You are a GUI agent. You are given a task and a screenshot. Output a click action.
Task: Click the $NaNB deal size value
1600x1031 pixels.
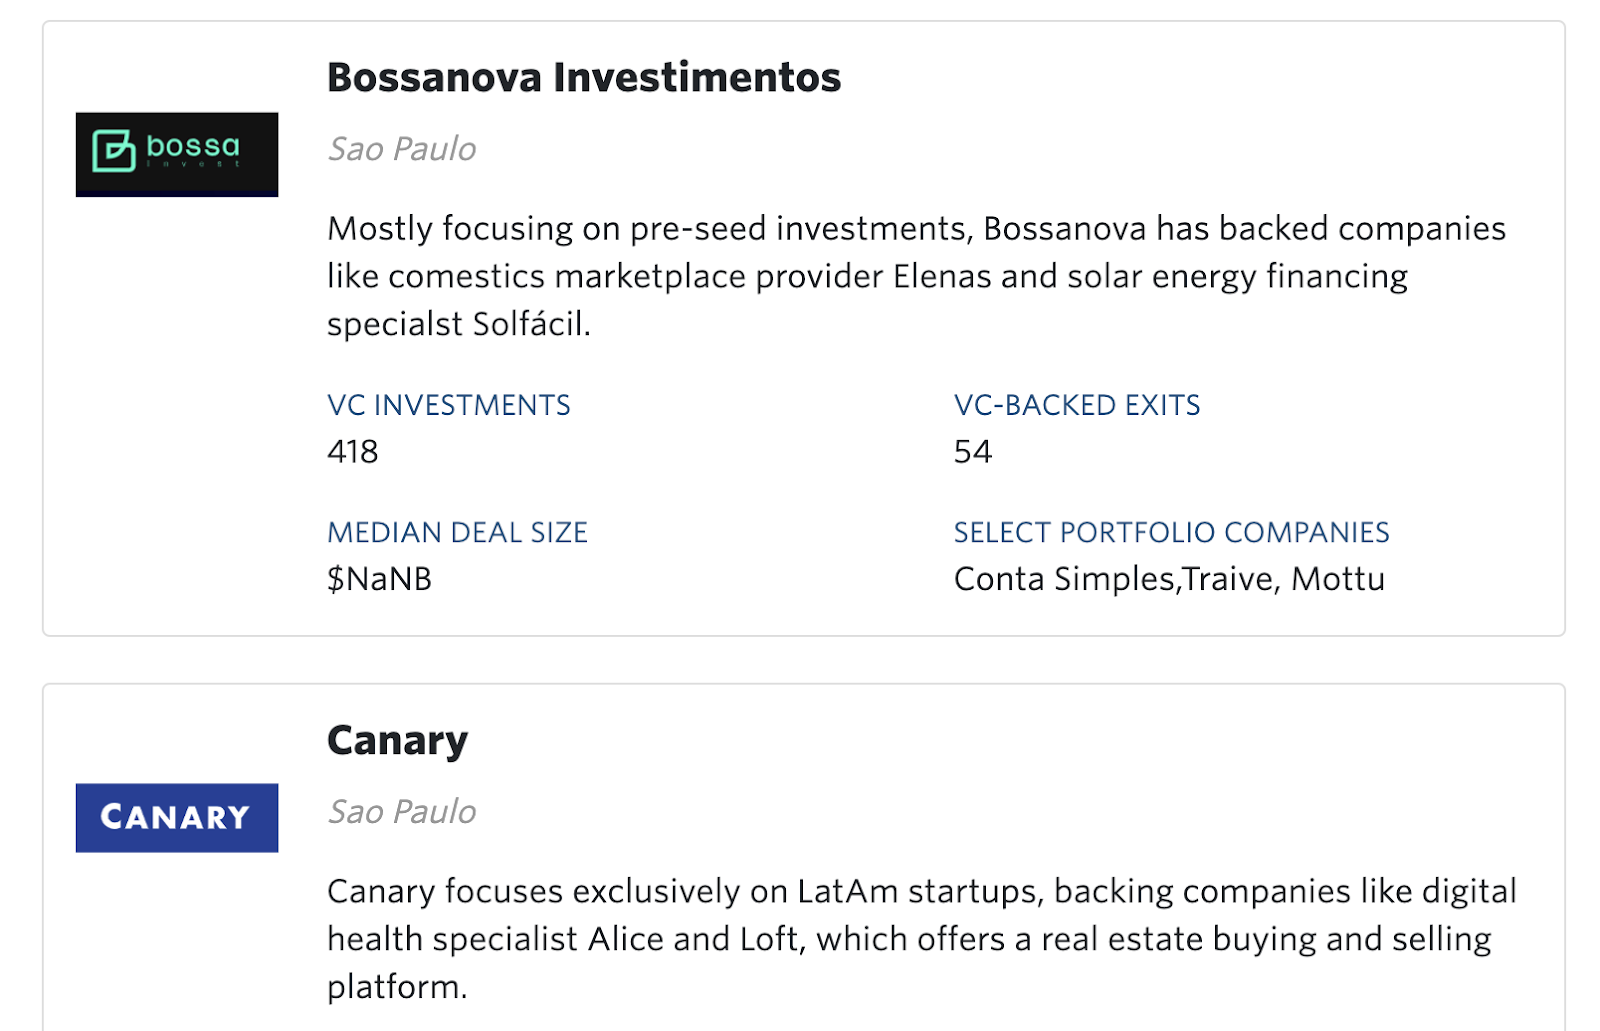click(380, 579)
